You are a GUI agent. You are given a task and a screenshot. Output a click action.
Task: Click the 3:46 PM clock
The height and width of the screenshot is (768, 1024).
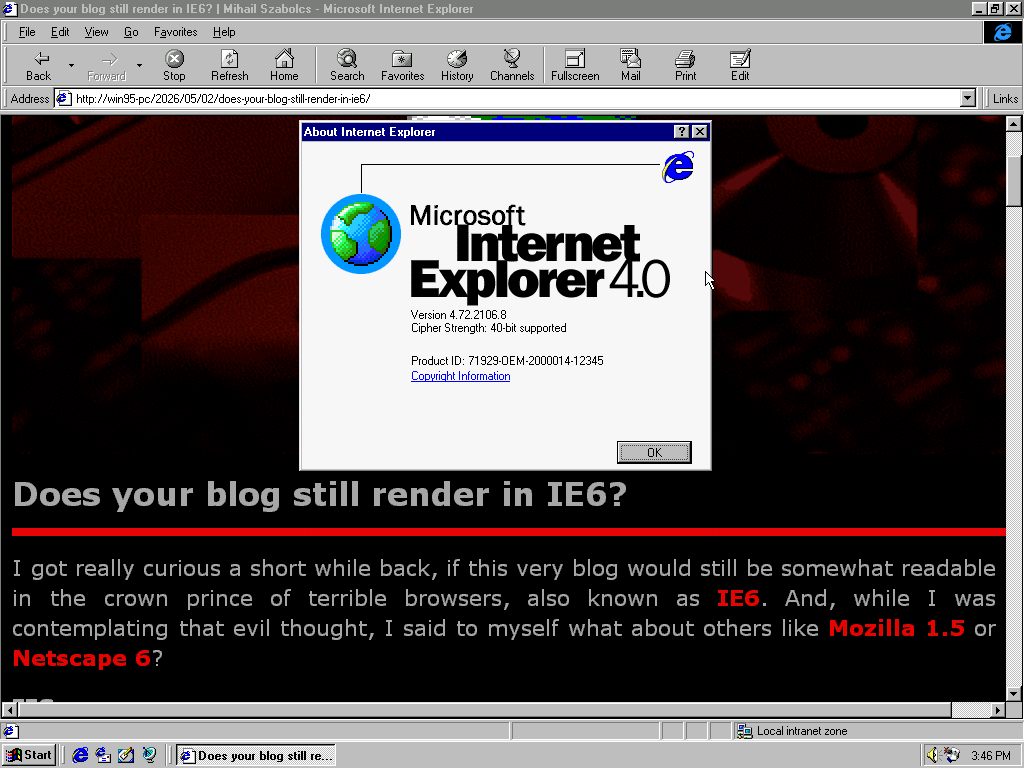click(991, 756)
